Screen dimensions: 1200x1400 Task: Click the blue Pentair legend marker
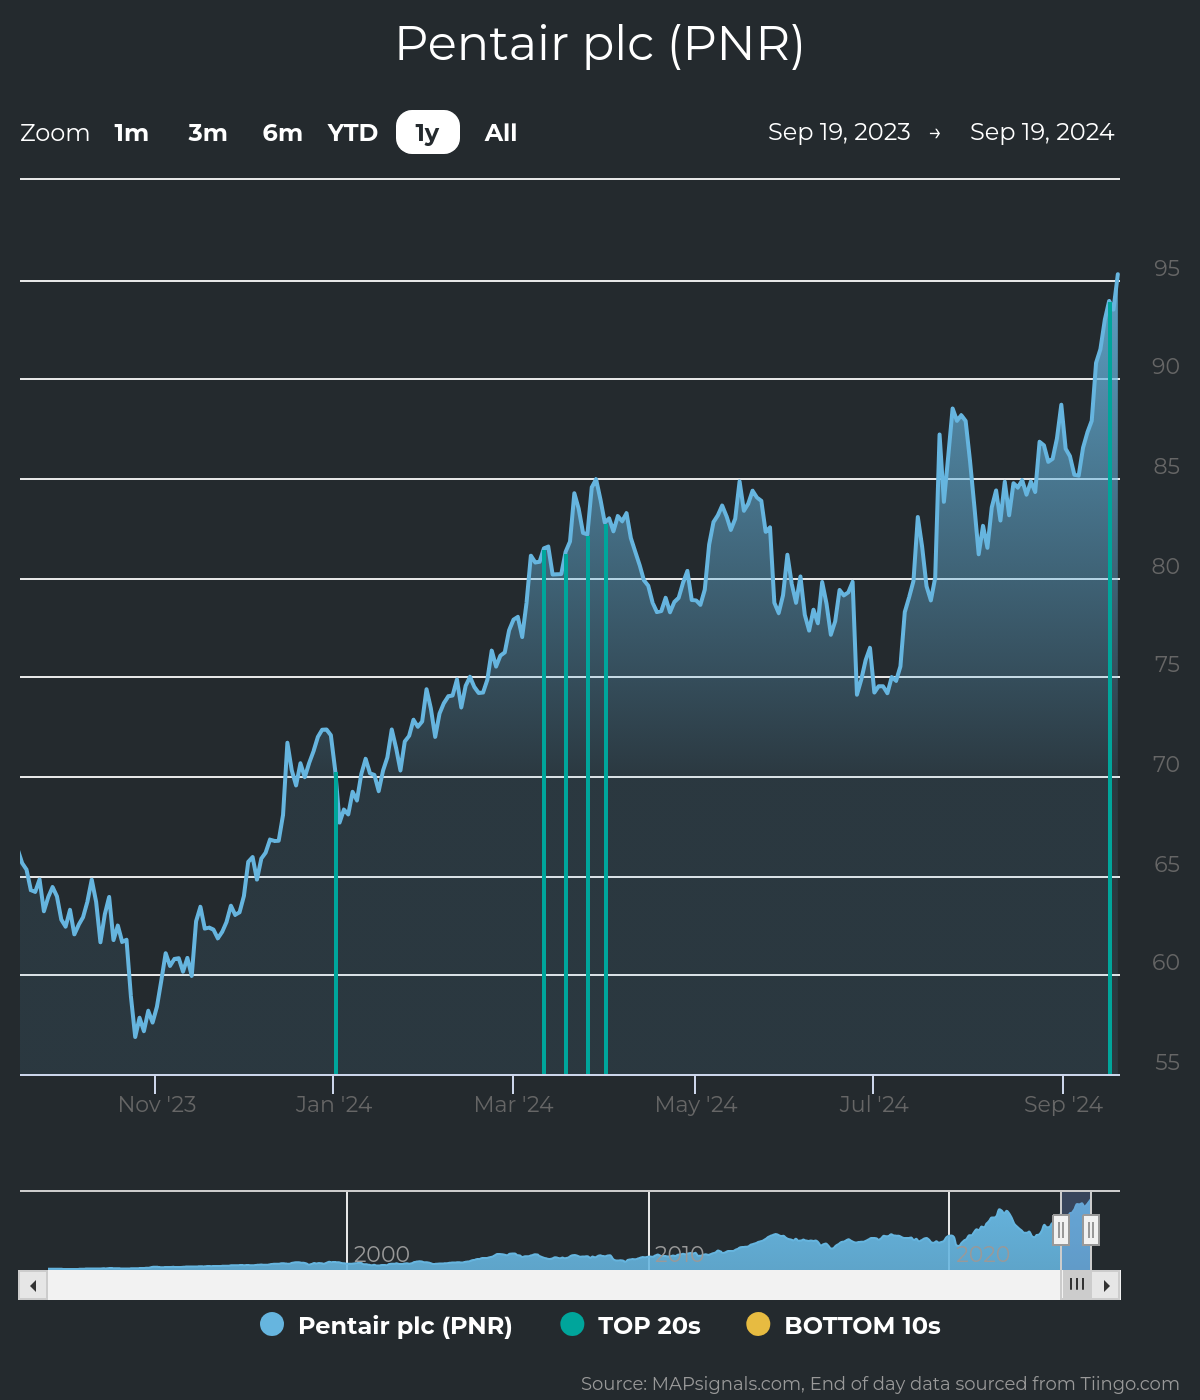click(272, 1324)
